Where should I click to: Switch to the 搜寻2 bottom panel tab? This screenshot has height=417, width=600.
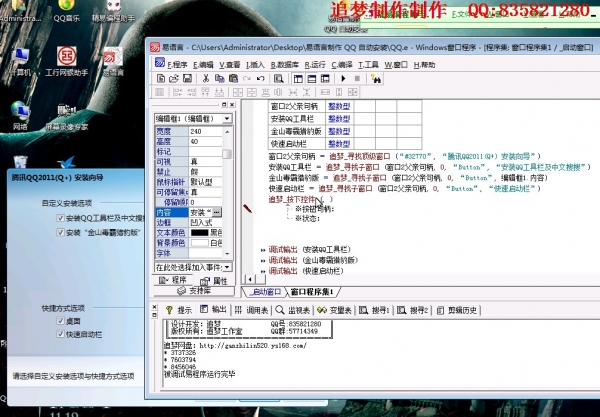point(413,310)
